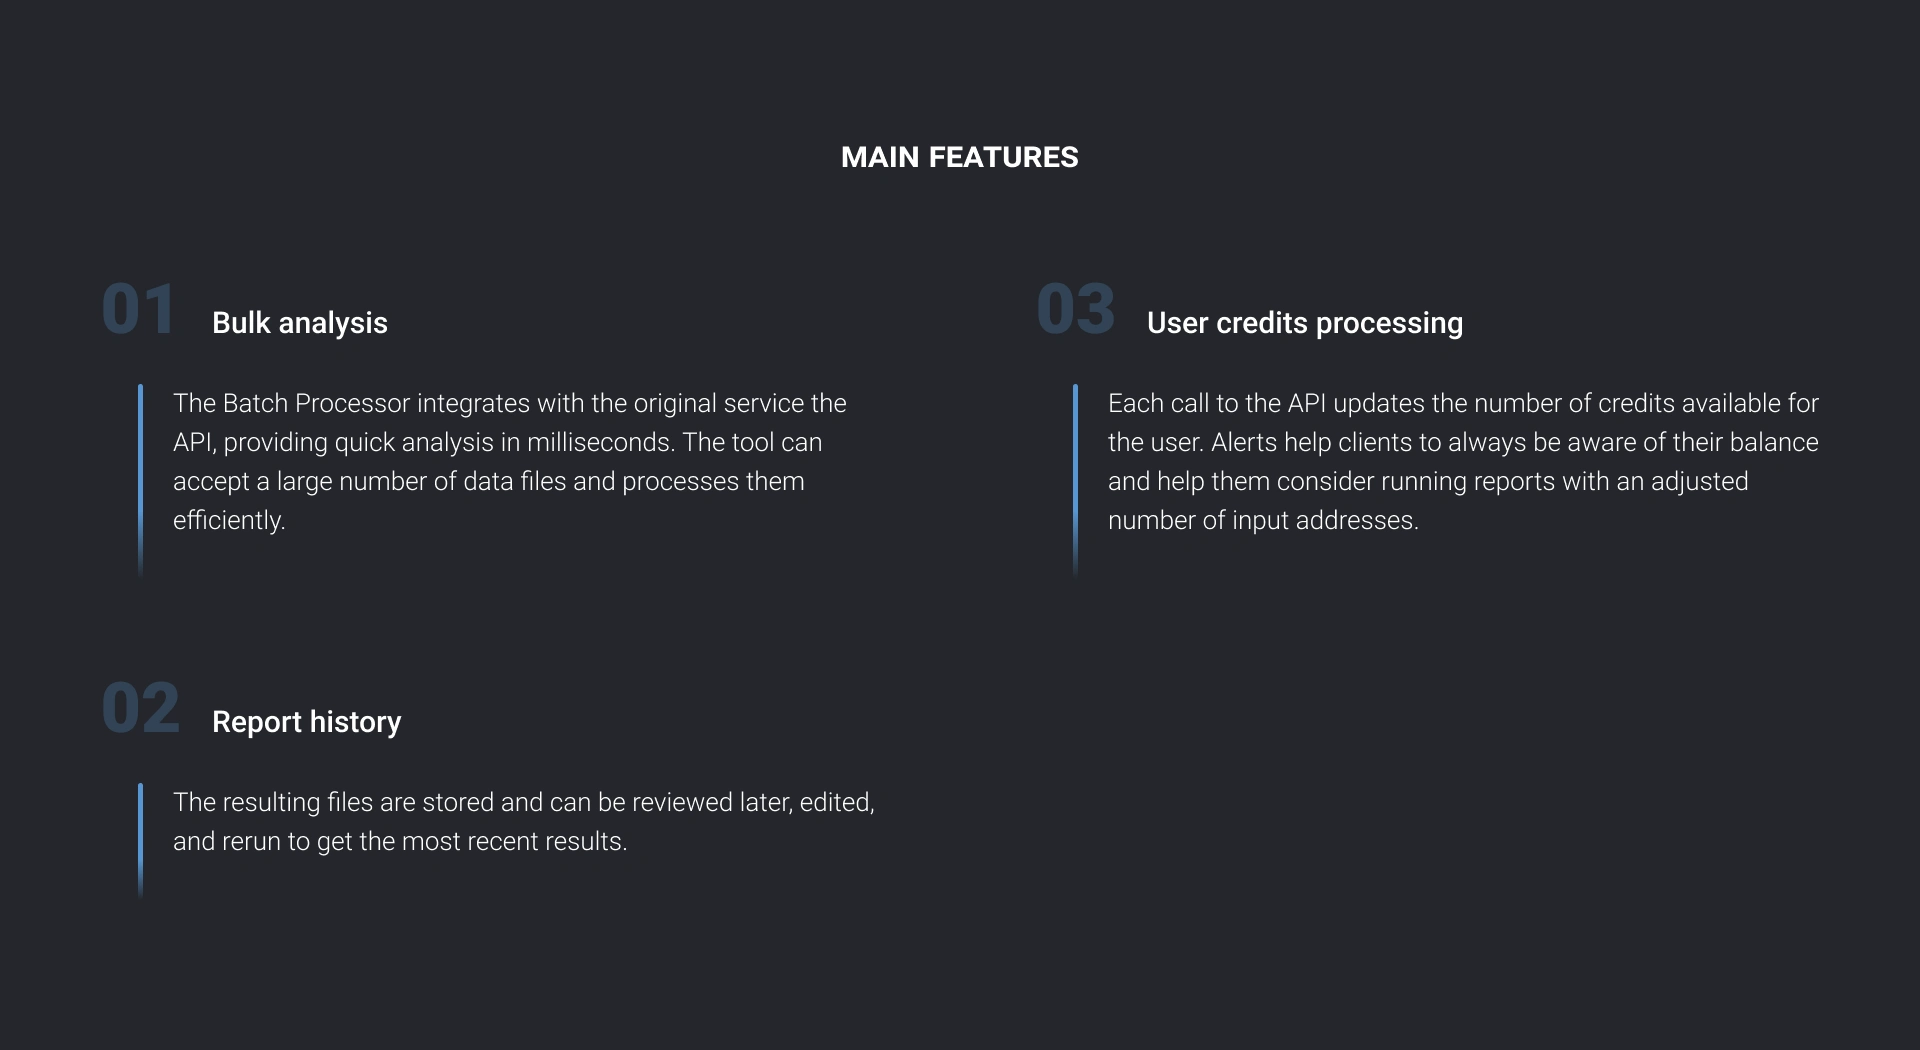1920x1050 pixels.
Task: Click the line starting "Each call to the API"
Action: click(x=1463, y=403)
